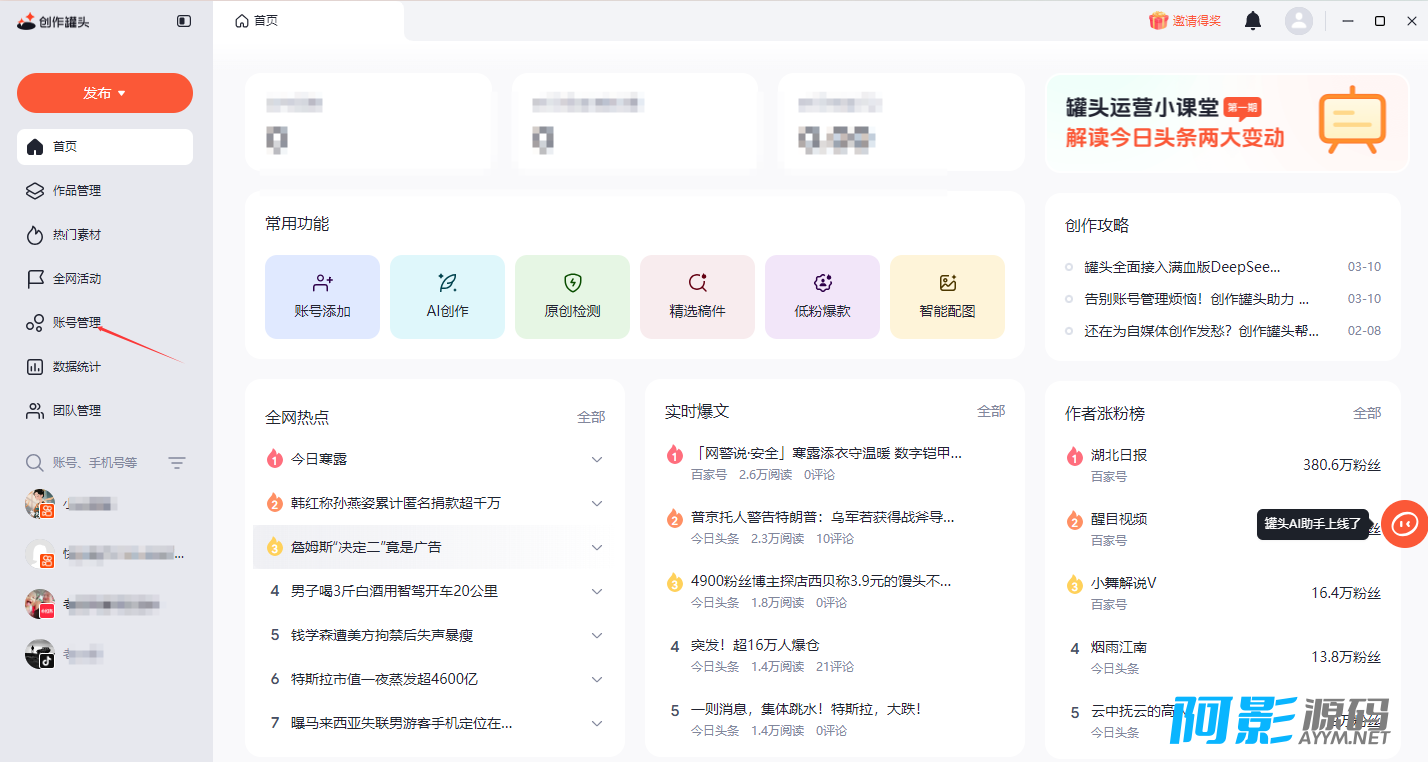This screenshot has height=762, width=1428.
Task: Open the 发布 dropdown button
Action: point(105,93)
